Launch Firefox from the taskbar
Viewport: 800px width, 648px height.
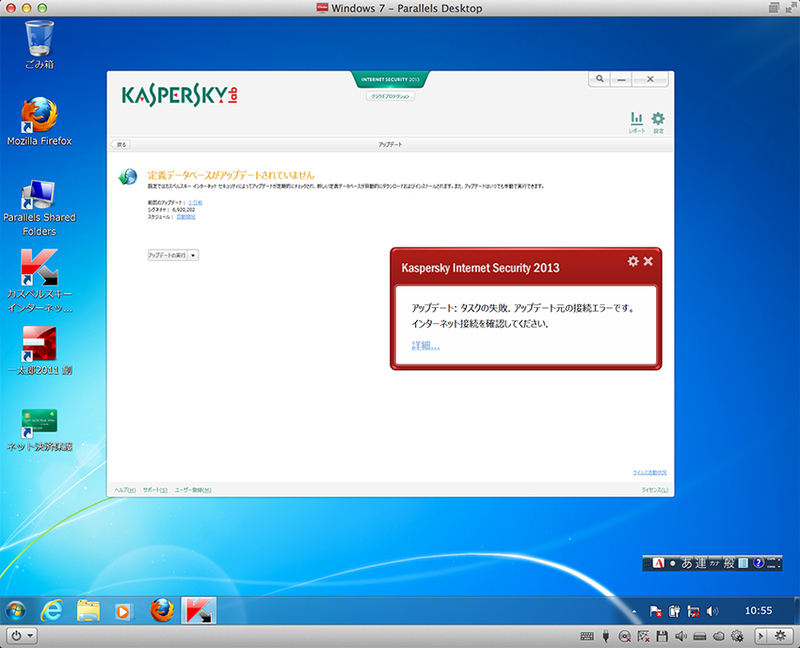point(162,610)
